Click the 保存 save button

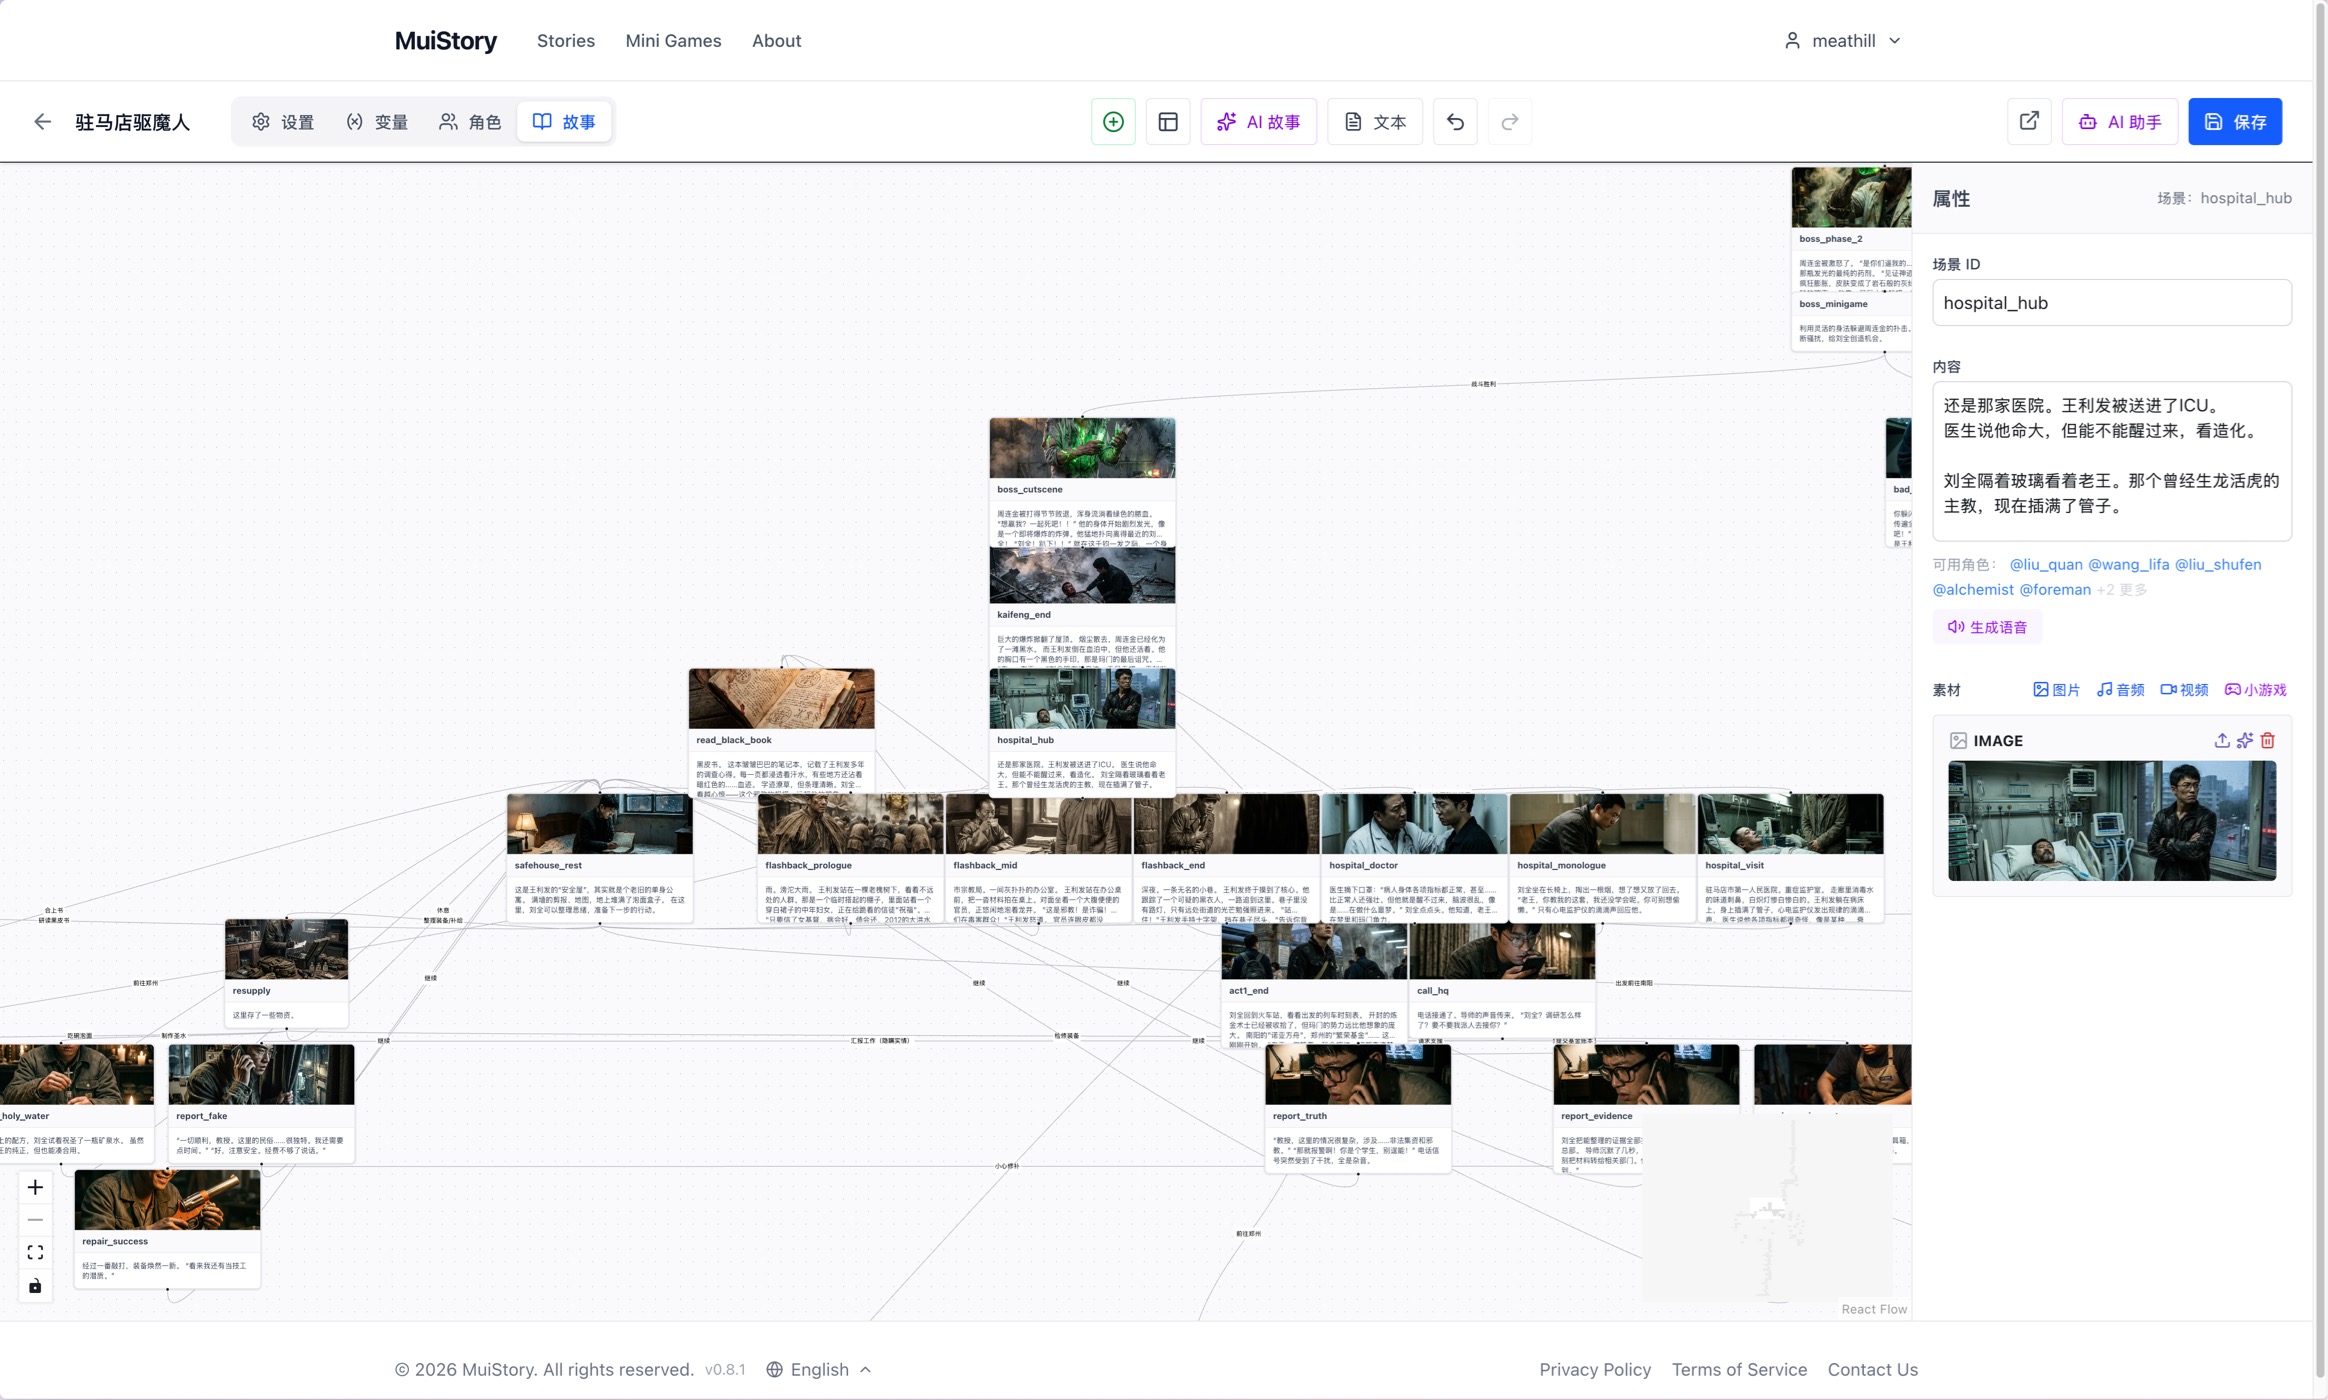pyautogui.click(x=2235, y=122)
